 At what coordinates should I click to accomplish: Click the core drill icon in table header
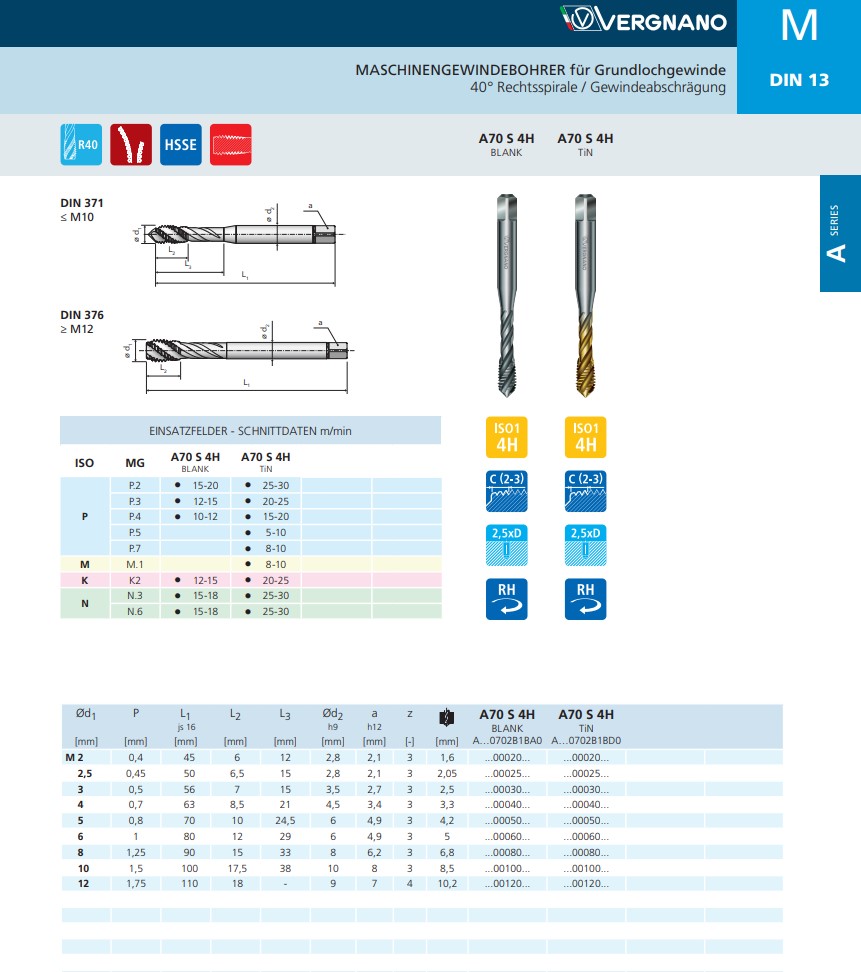446,717
